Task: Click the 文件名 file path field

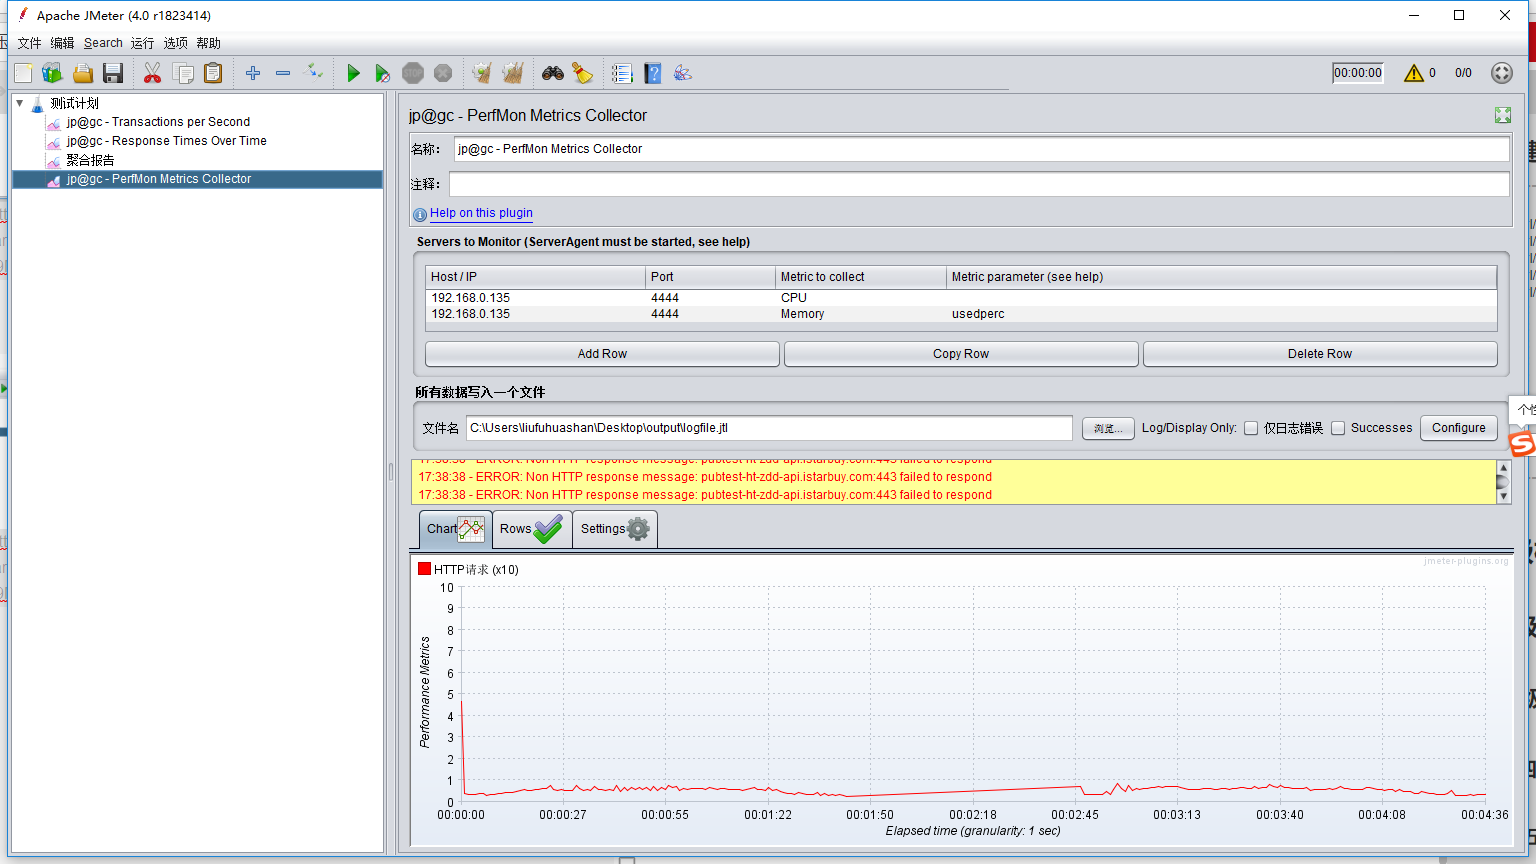Action: pos(769,428)
